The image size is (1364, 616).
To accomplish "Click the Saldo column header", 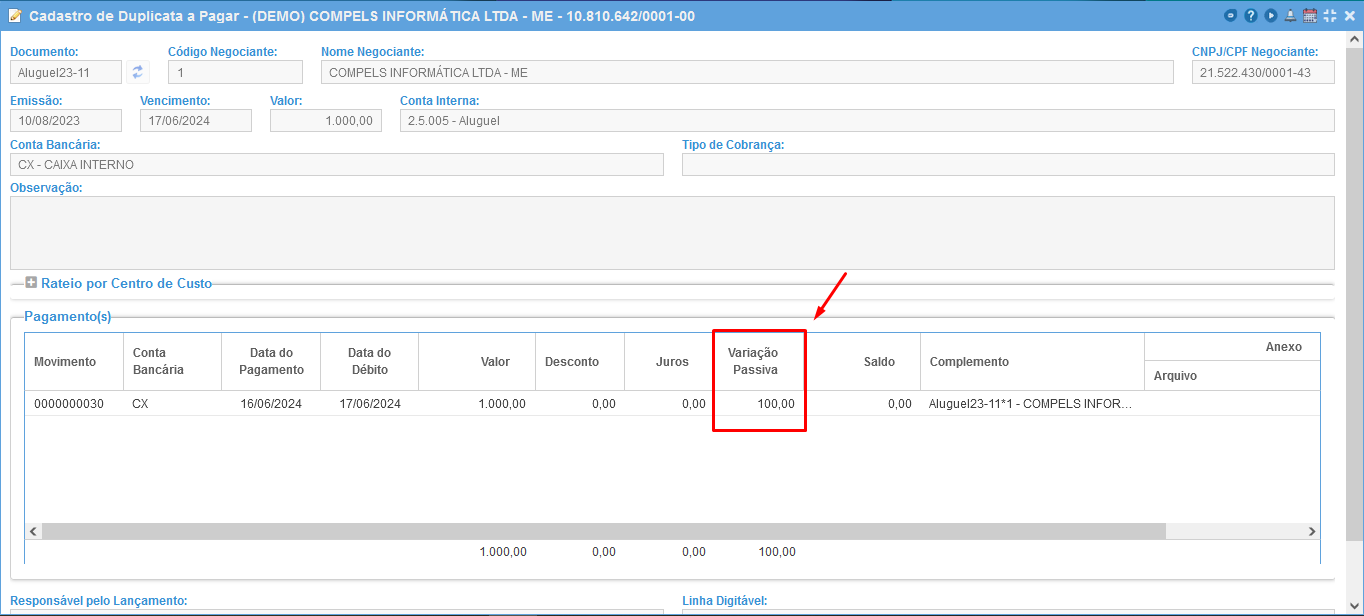I will tap(862, 361).
